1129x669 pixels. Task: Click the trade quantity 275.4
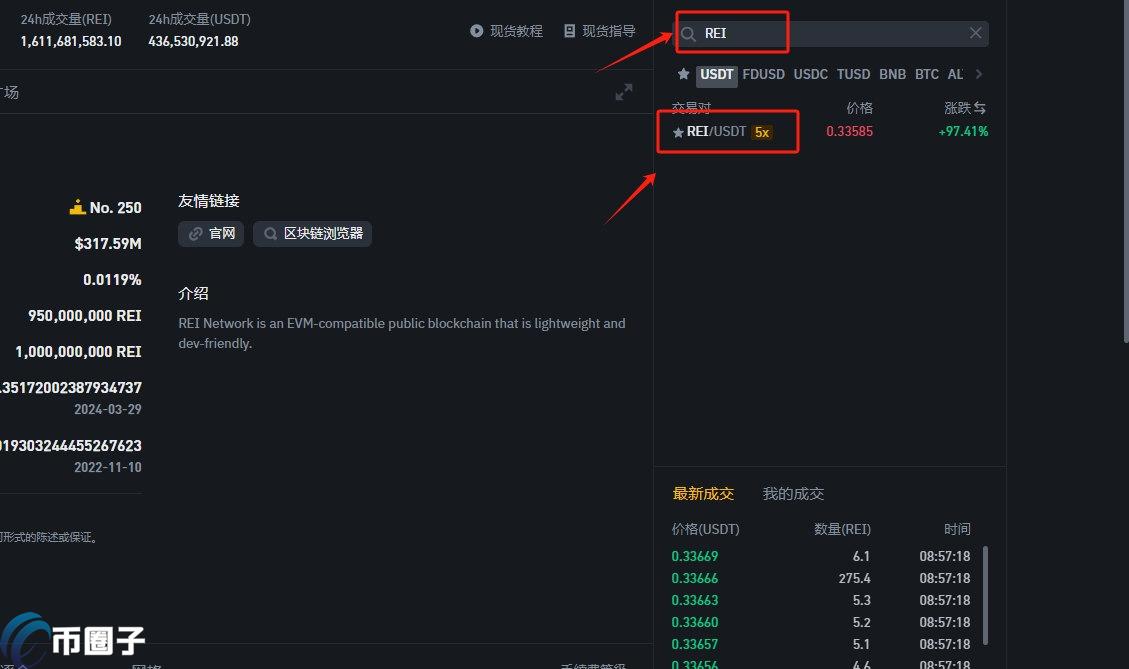click(855, 578)
